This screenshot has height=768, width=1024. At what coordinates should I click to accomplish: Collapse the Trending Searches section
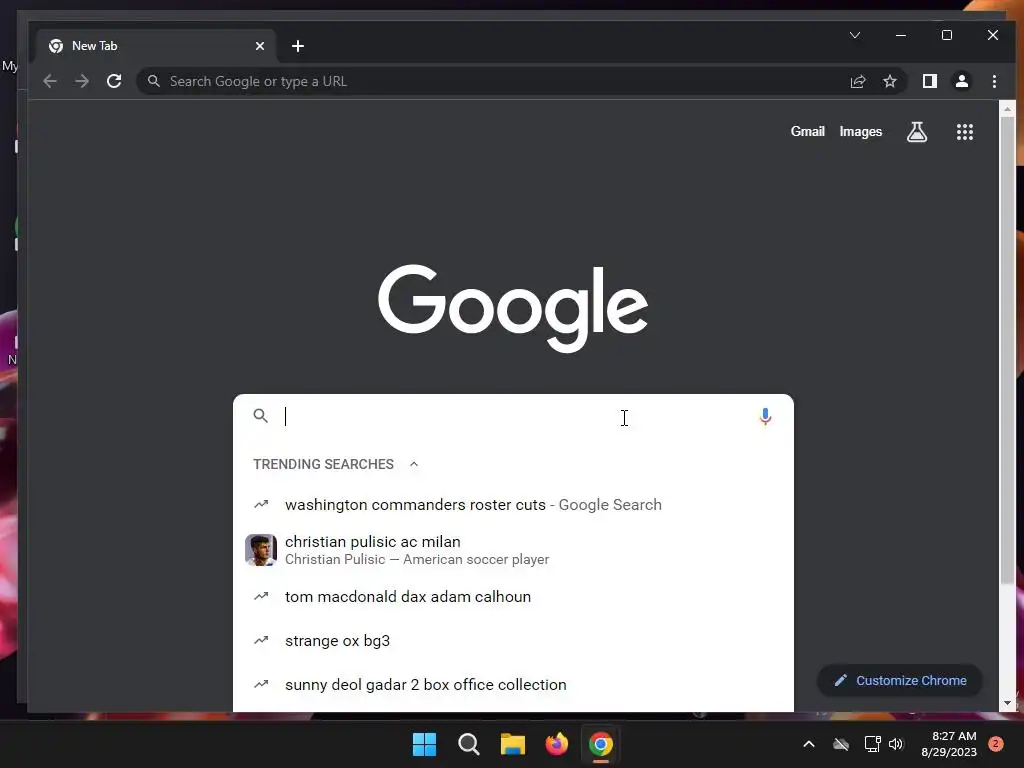point(413,464)
